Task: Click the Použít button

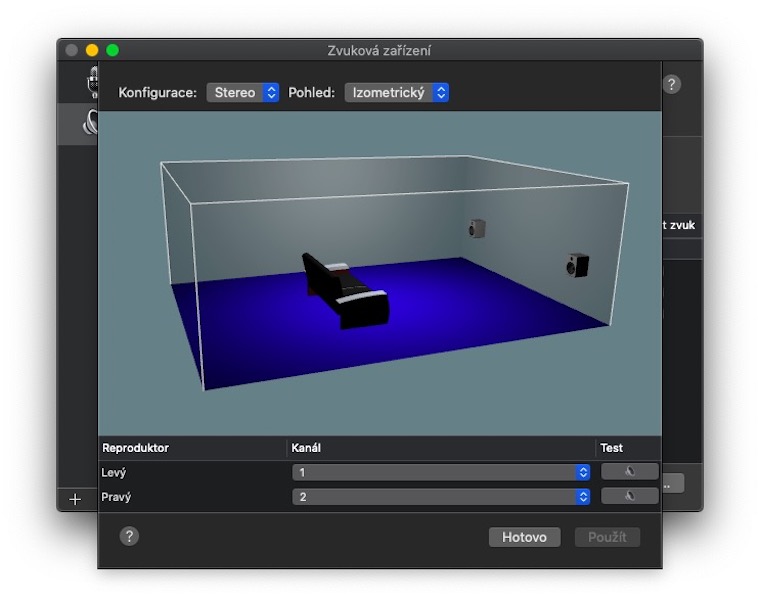Action: 607,537
